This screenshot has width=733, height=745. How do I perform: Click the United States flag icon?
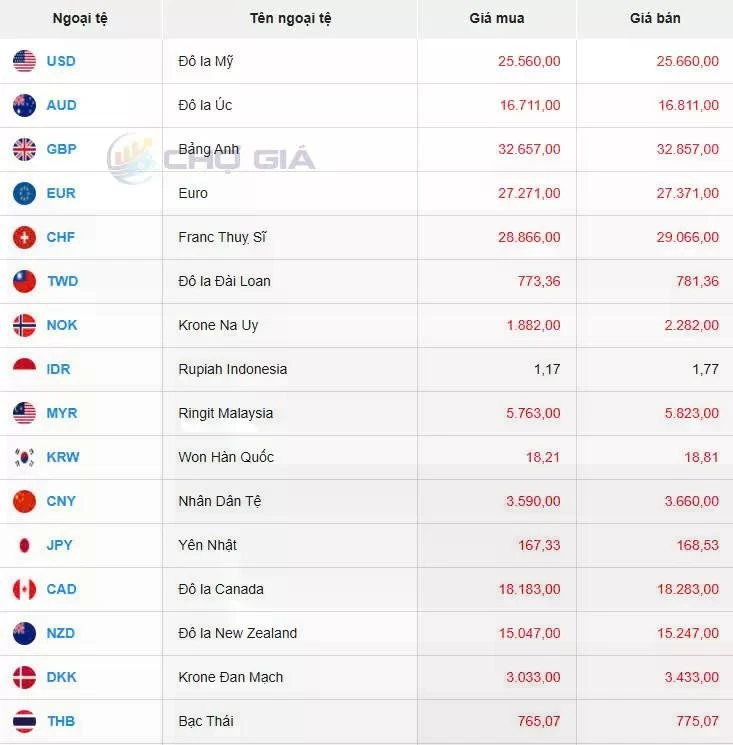coord(25,61)
